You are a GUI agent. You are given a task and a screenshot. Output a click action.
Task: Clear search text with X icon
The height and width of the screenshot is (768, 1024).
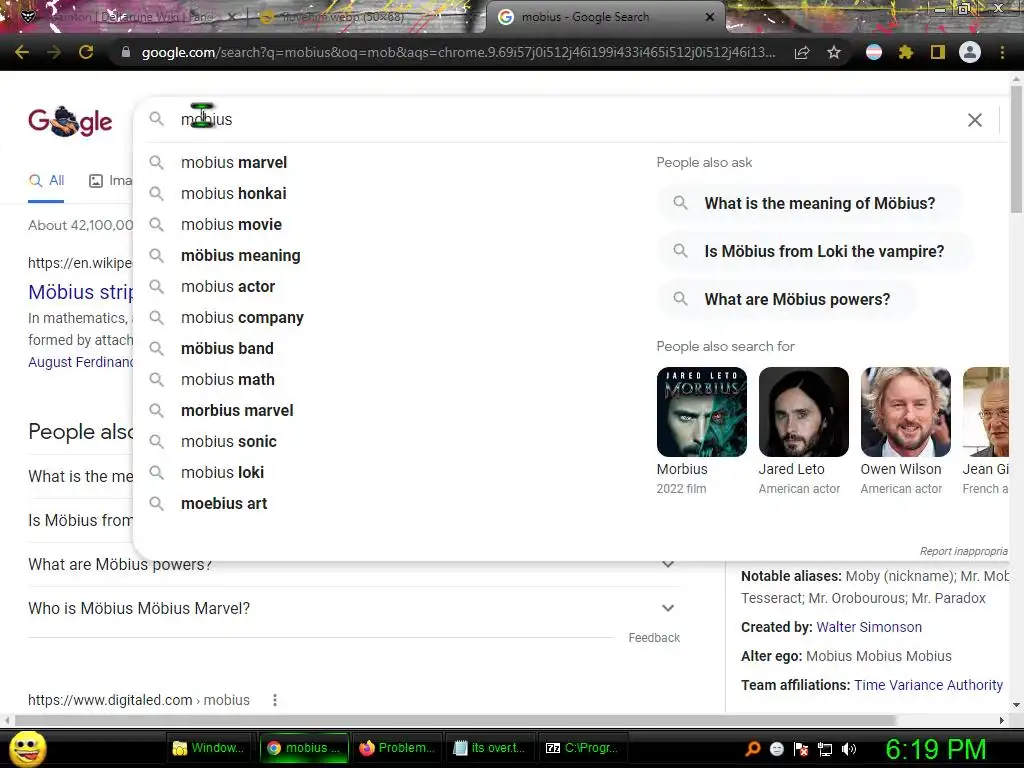pos(974,120)
